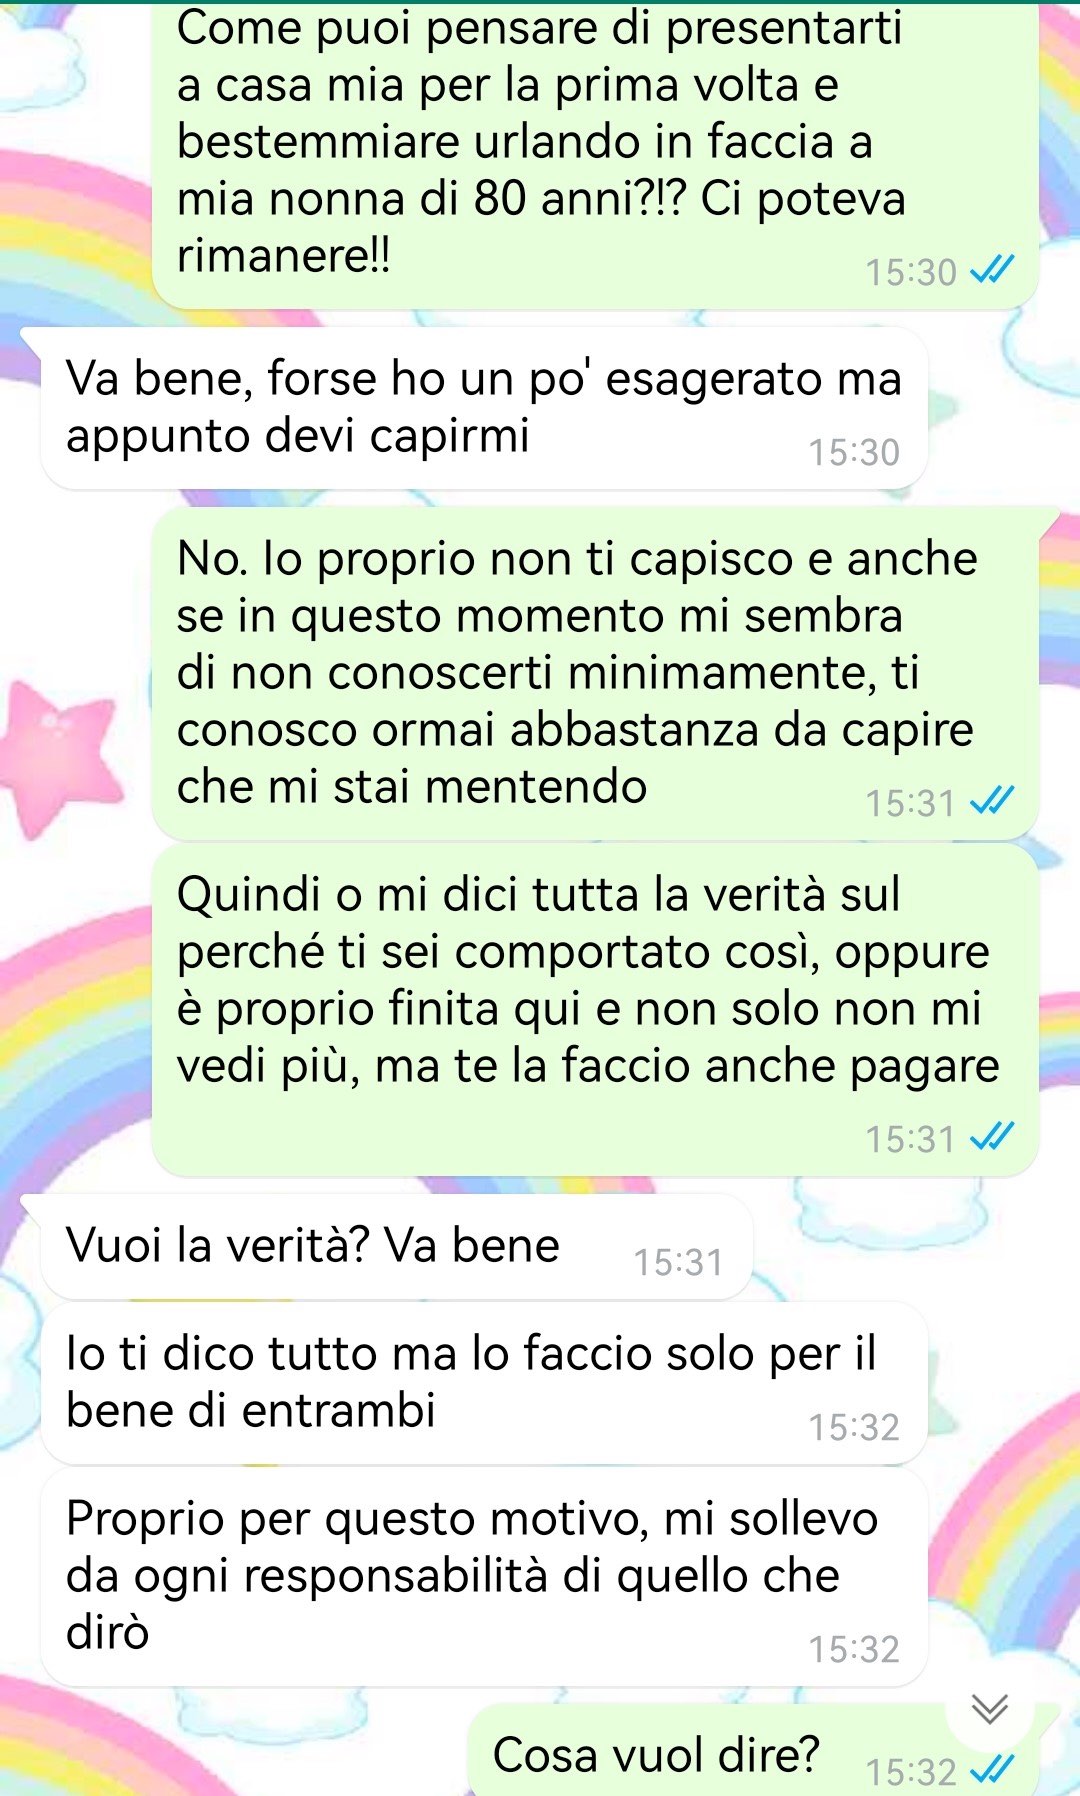Image resolution: width=1080 pixels, height=1796 pixels.
Task: Tap message starting 'Quindi o mi dici tutta la verità'
Action: coord(595,1010)
